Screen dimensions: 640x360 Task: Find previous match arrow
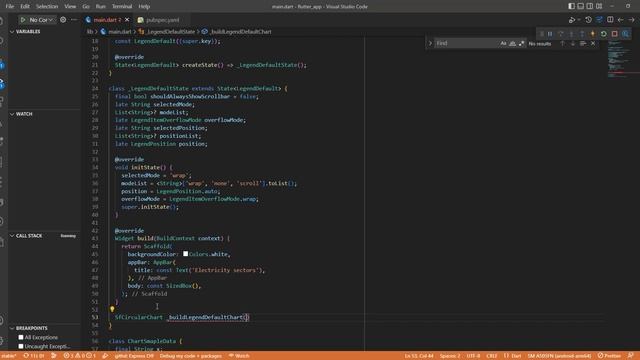(562, 43)
